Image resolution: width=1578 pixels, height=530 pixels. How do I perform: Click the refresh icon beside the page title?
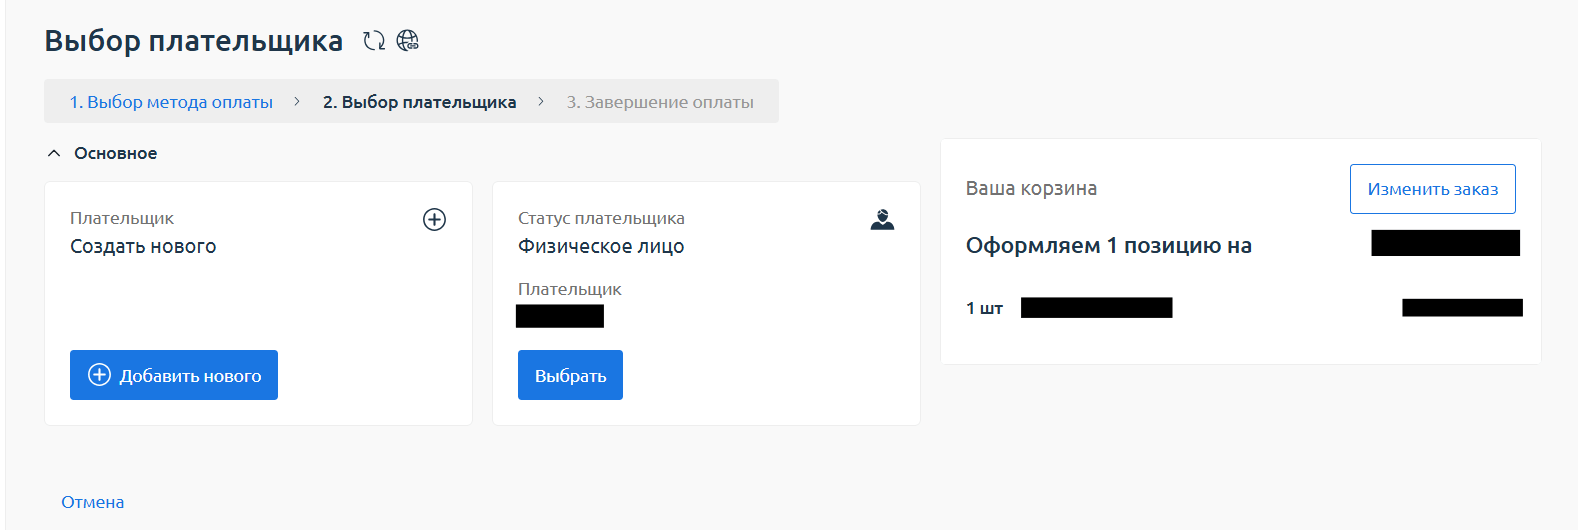pos(374,41)
